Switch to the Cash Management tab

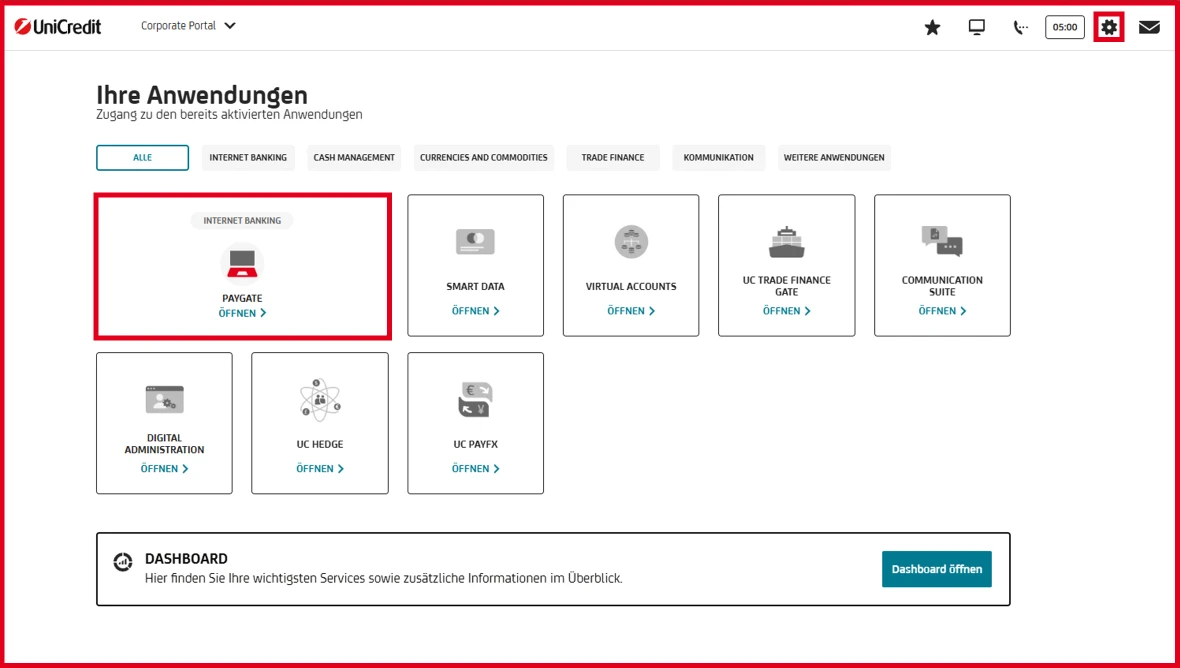[x=353, y=157]
